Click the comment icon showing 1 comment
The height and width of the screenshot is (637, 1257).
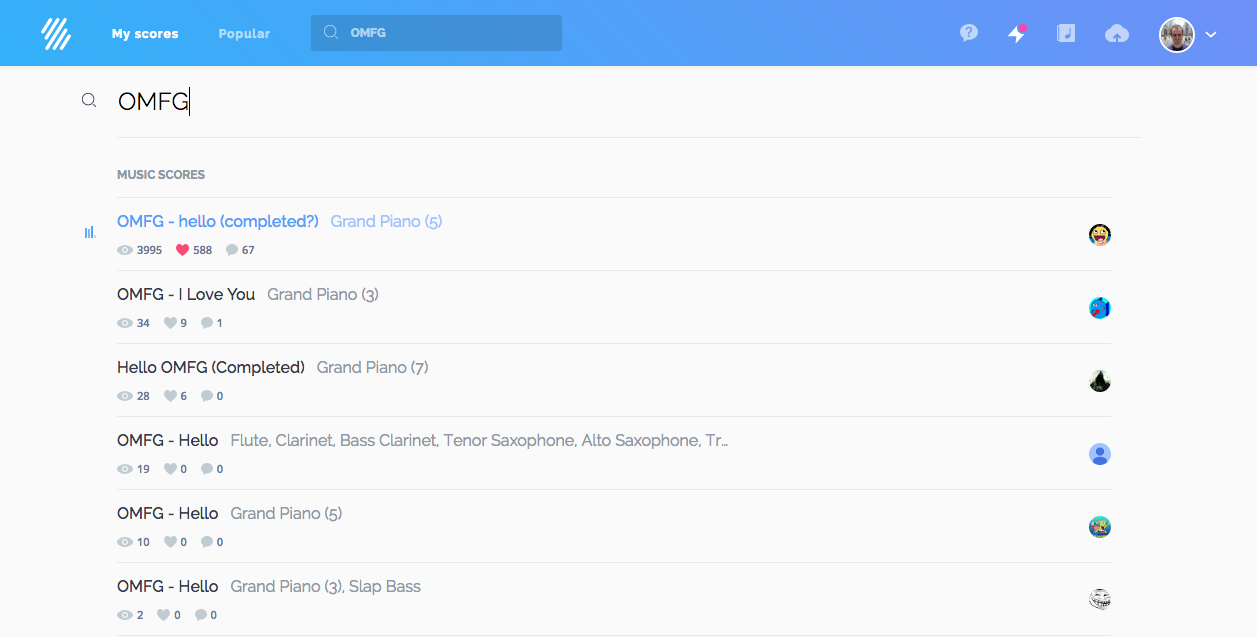[x=207, y=323]
